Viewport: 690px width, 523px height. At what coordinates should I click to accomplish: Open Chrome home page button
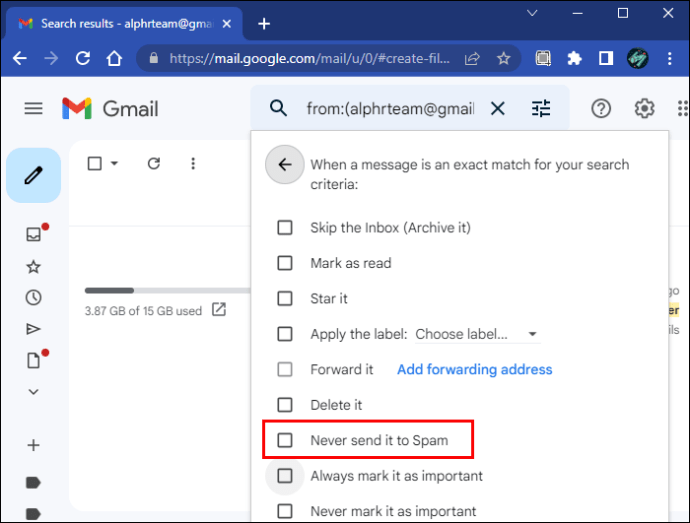(114, 58)
